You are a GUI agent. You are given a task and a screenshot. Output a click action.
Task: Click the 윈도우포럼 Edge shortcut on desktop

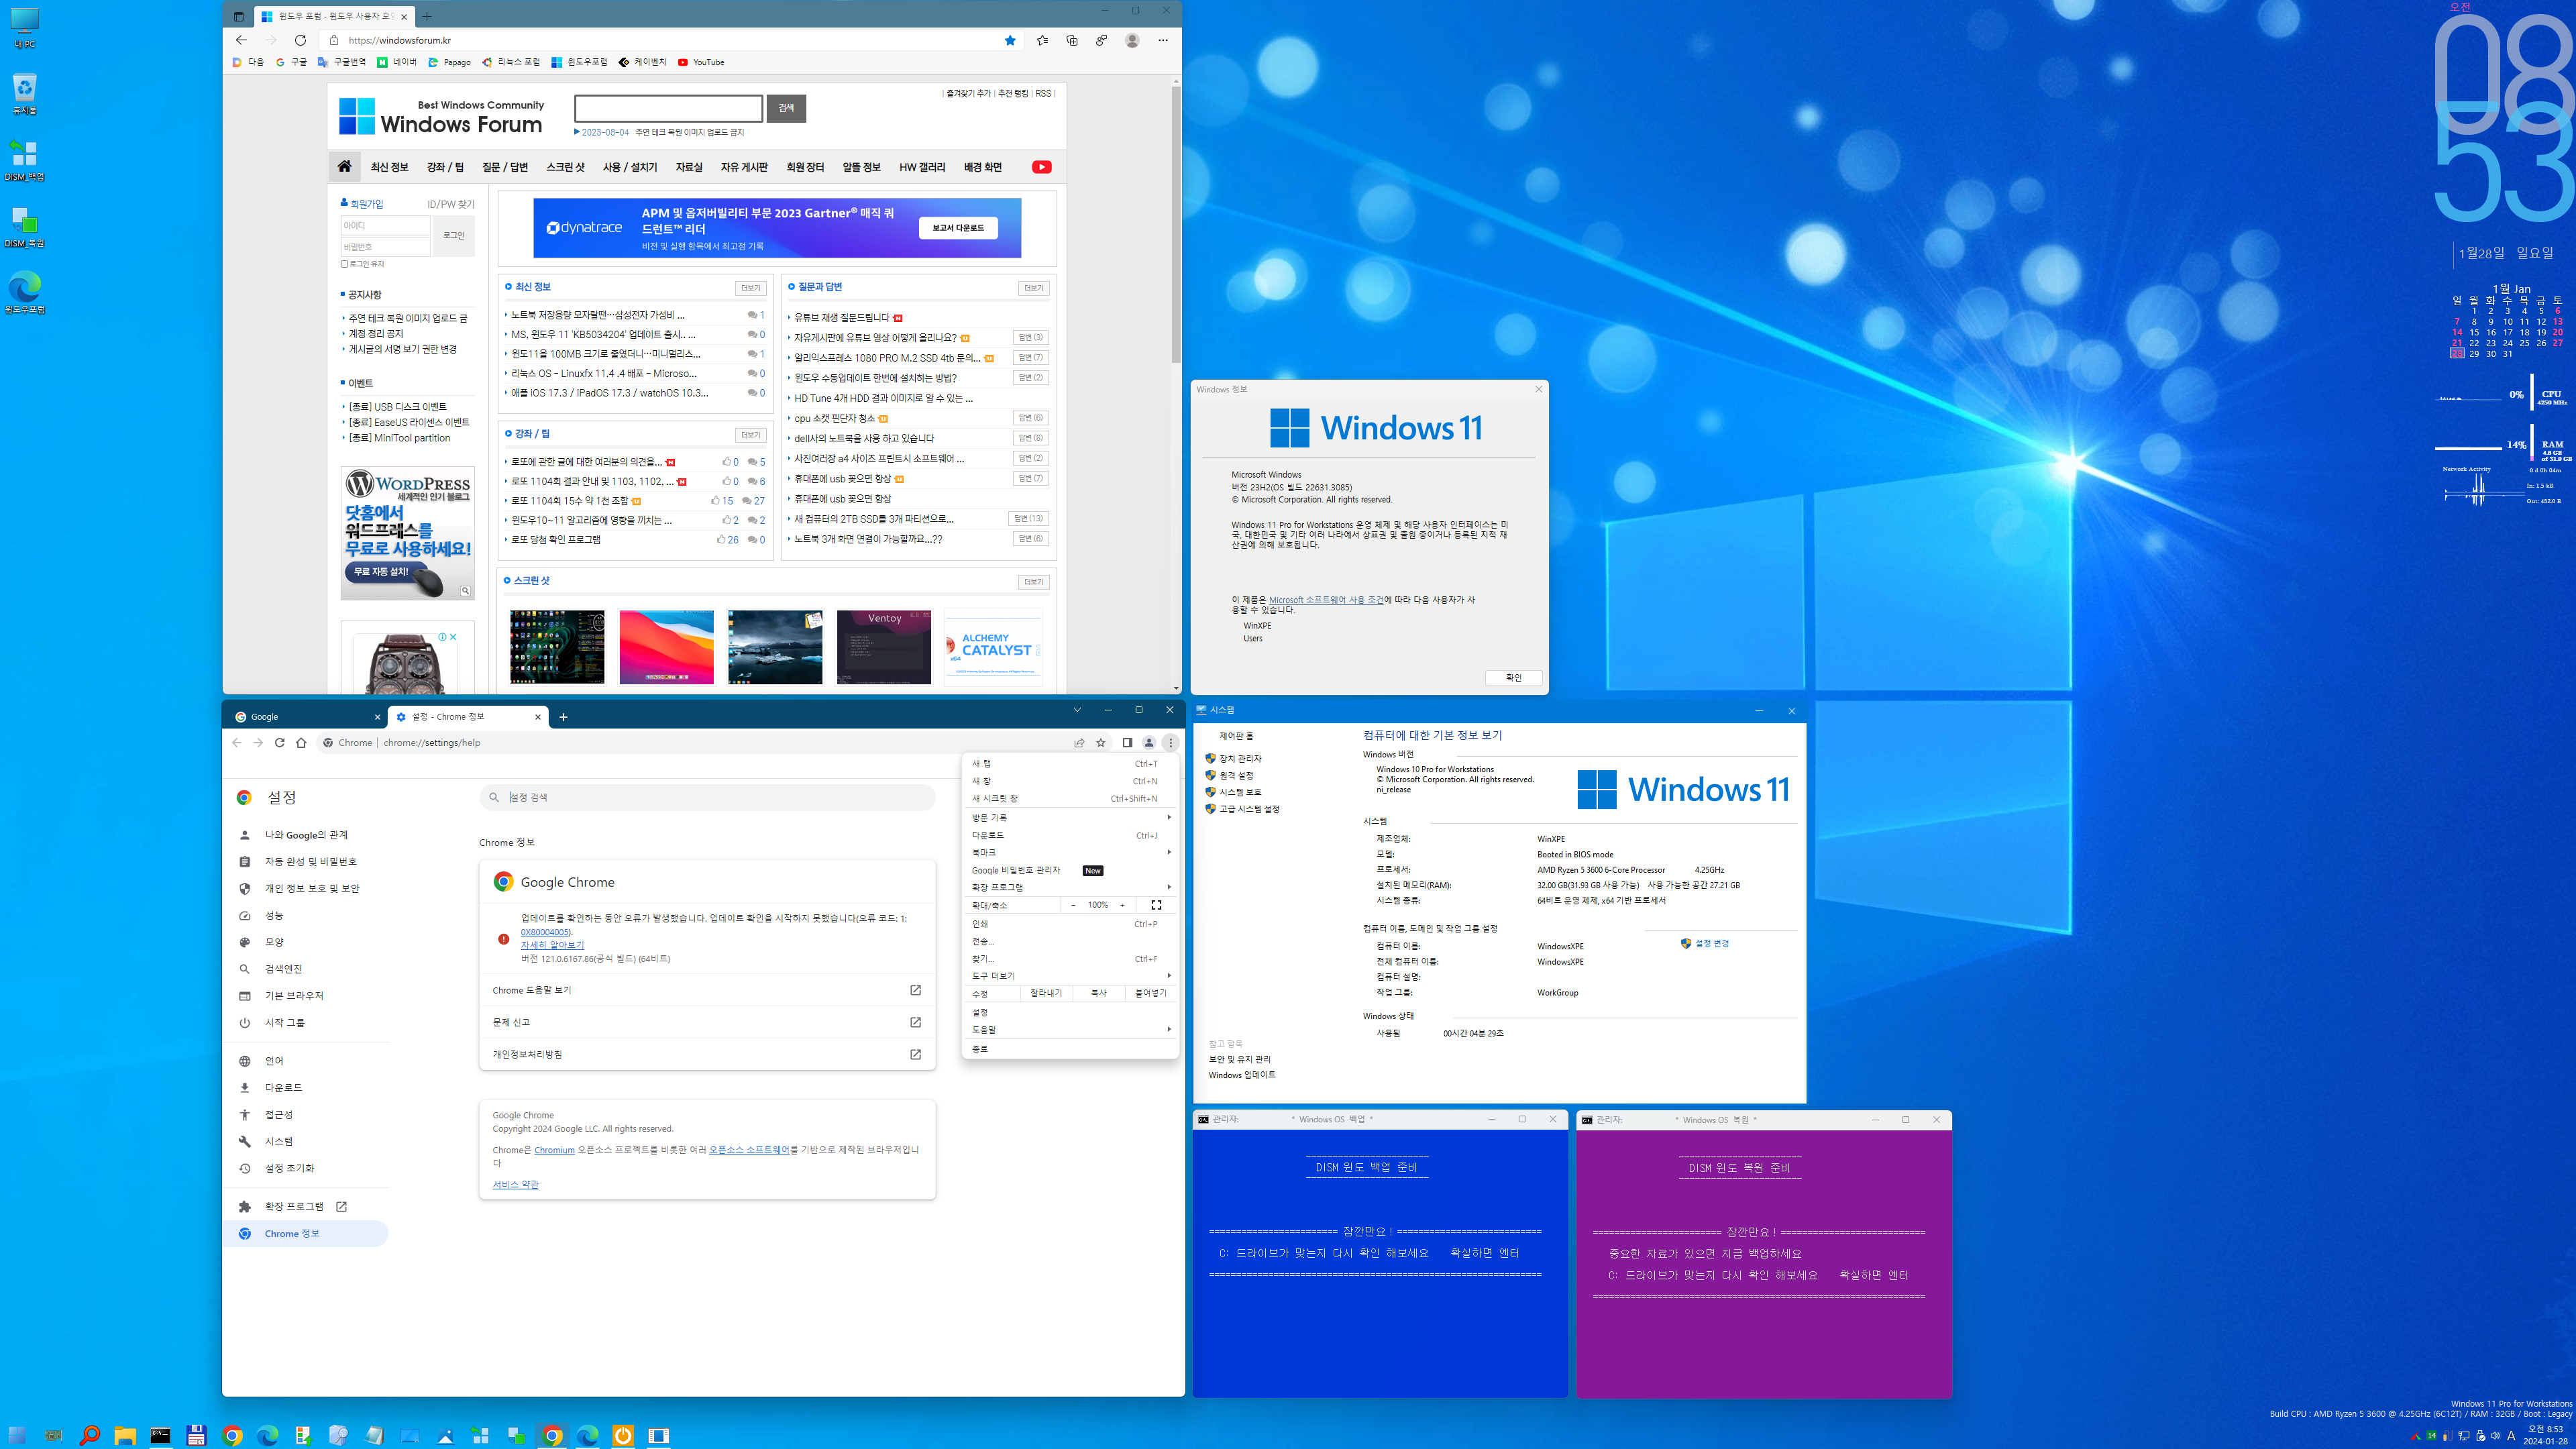point(25,293)
